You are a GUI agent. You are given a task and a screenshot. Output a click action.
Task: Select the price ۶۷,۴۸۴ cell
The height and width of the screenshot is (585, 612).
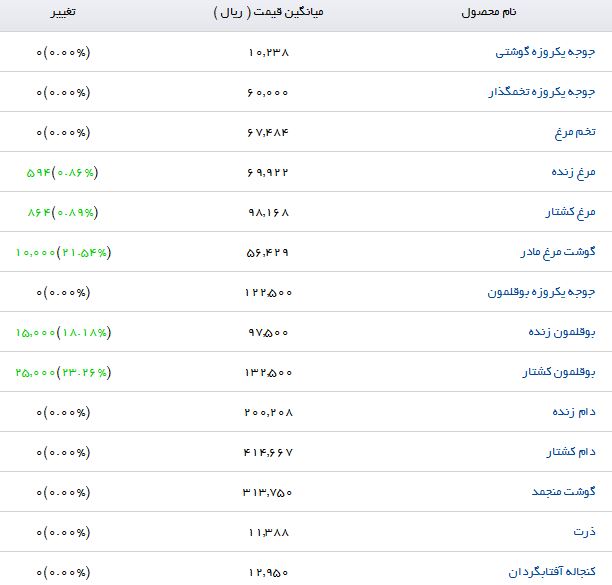(268, 133)
